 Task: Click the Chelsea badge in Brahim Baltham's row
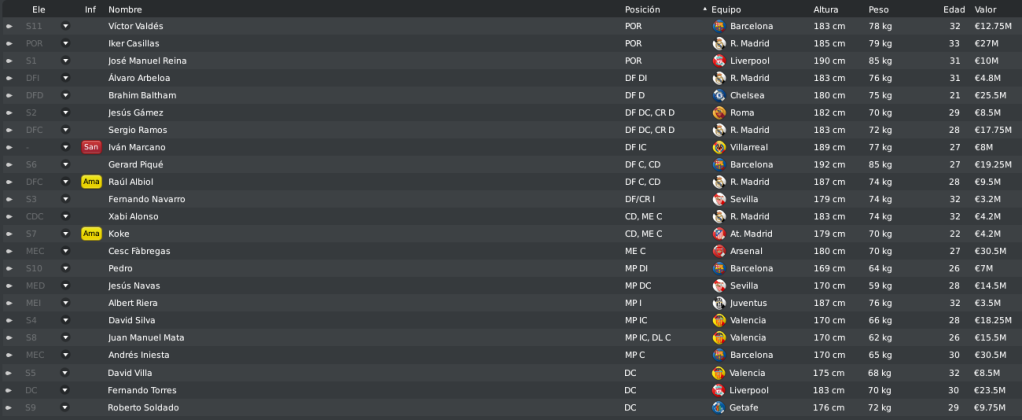point(719,95)
